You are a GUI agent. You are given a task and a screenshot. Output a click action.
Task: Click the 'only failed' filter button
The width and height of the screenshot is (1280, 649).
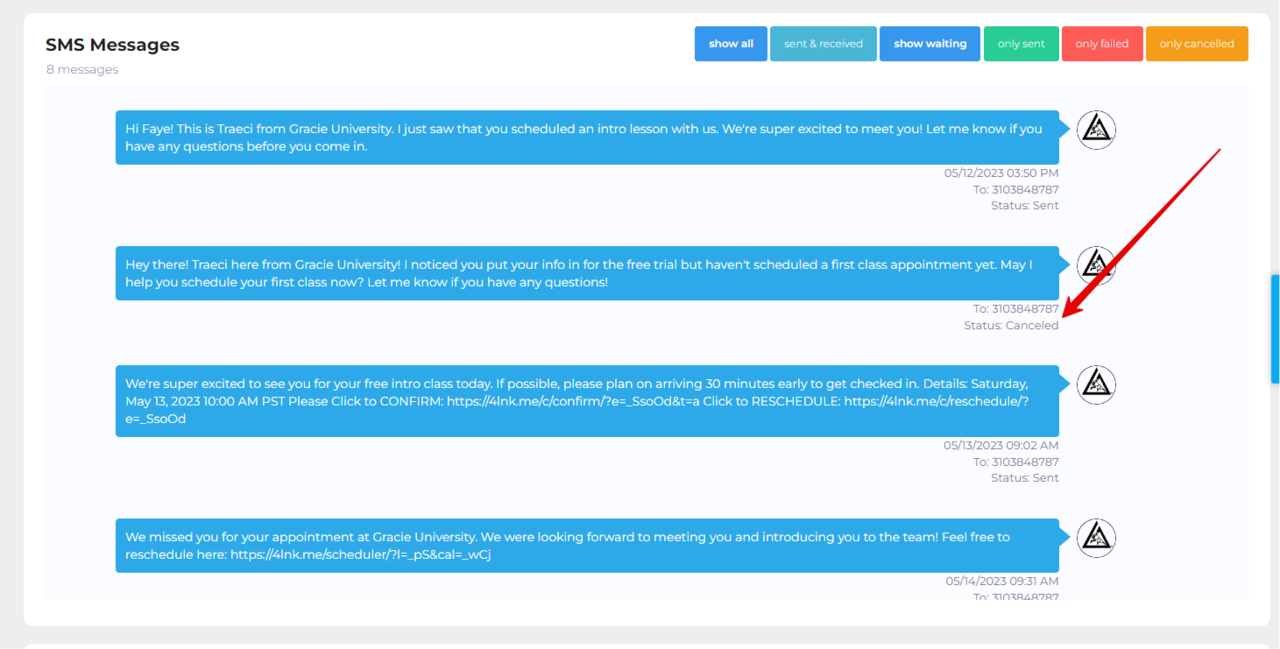click(1102, 43)
